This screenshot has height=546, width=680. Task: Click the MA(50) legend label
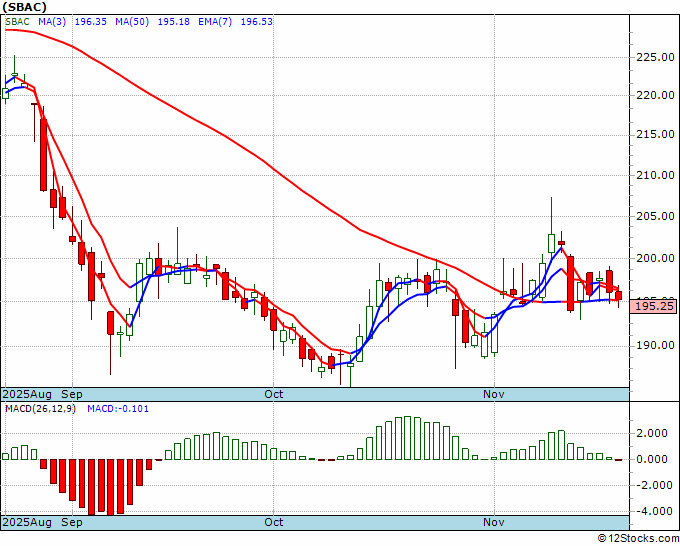132,22
